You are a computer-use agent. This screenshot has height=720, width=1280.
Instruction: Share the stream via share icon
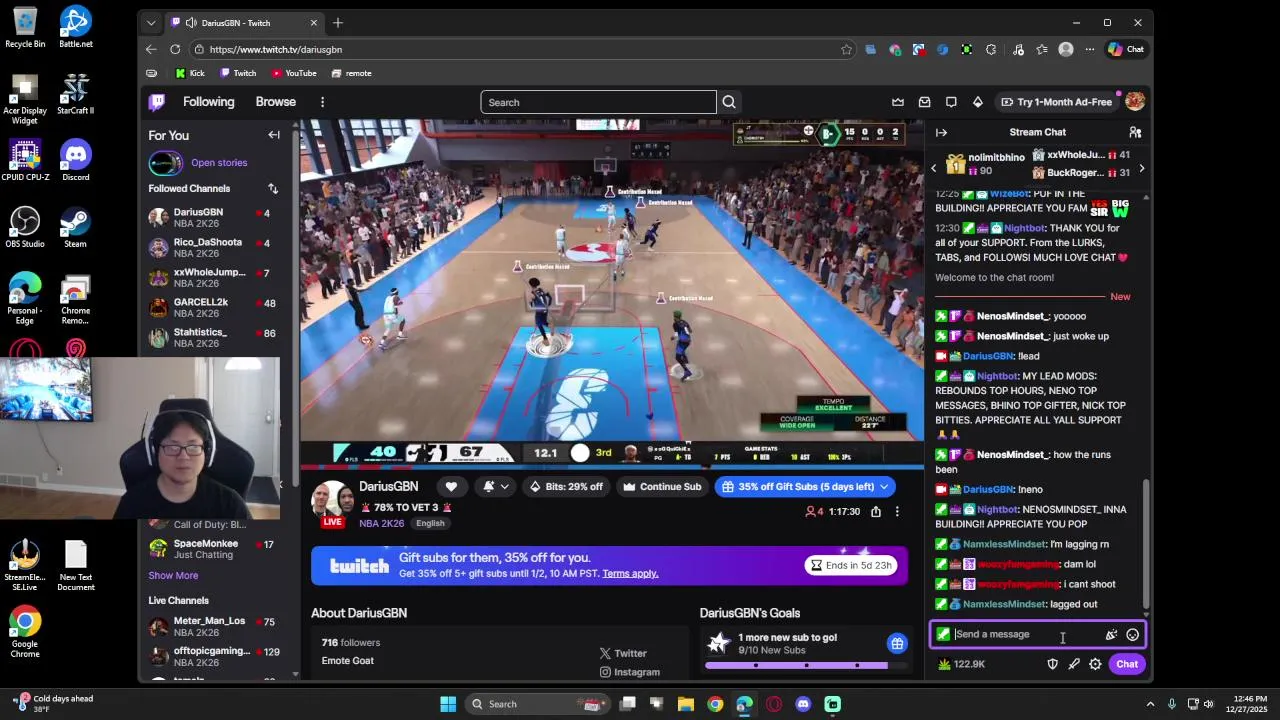pos(876,511)
